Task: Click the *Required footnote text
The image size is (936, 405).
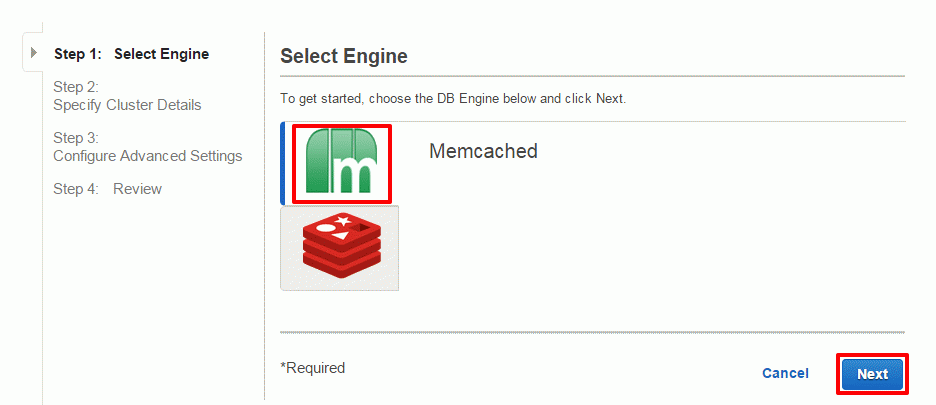Action: 313,368
